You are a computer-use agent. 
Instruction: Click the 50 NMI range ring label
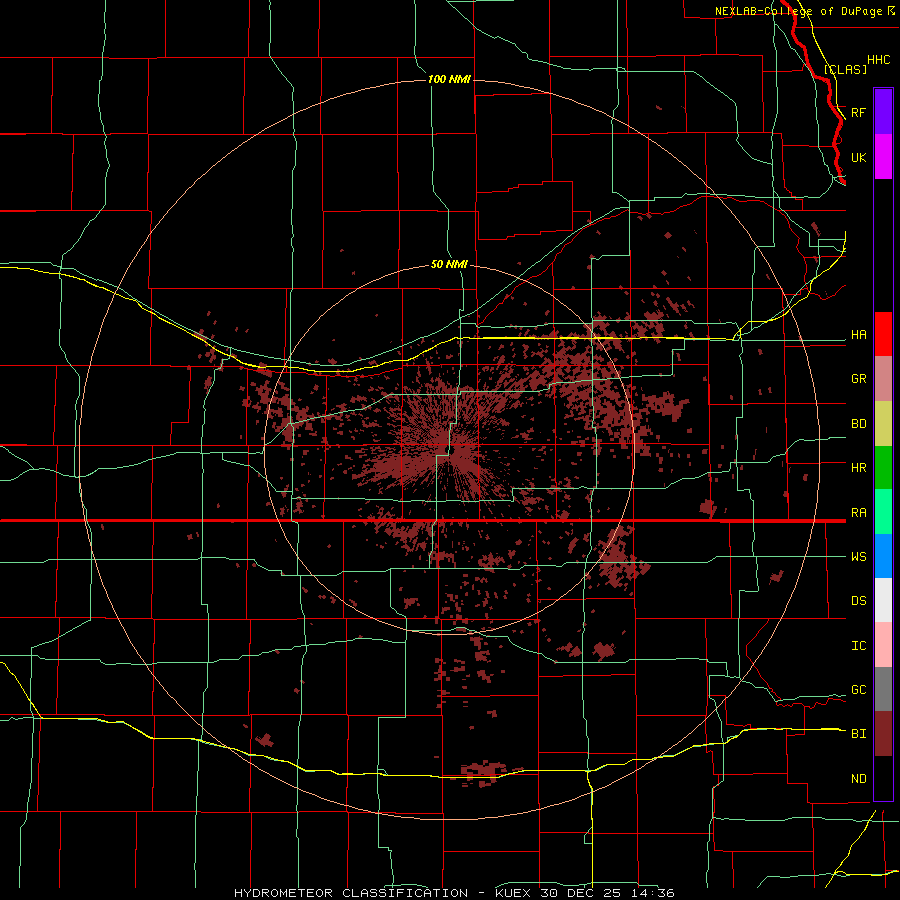tap(449, 264)
